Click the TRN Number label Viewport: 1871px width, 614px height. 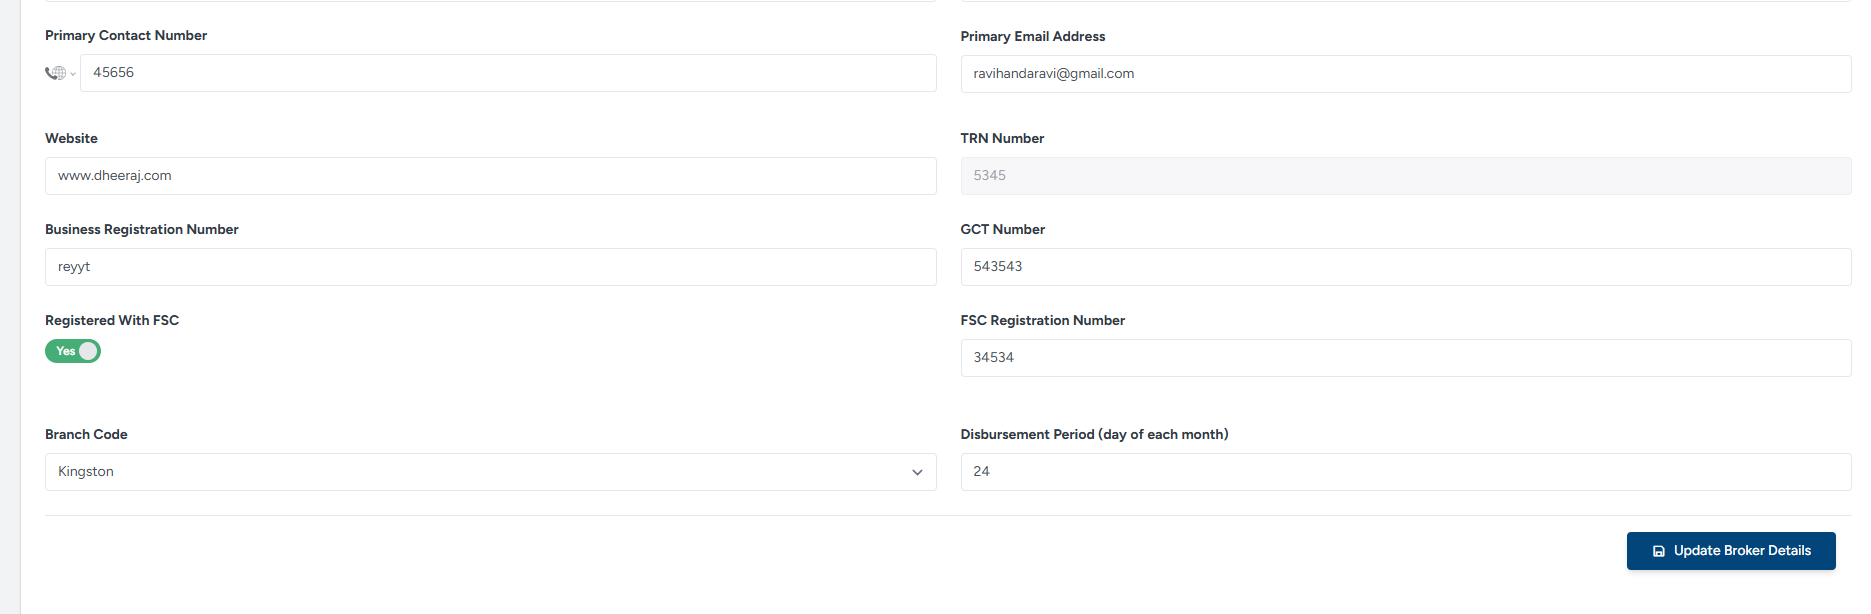[x=1002, y=138]
